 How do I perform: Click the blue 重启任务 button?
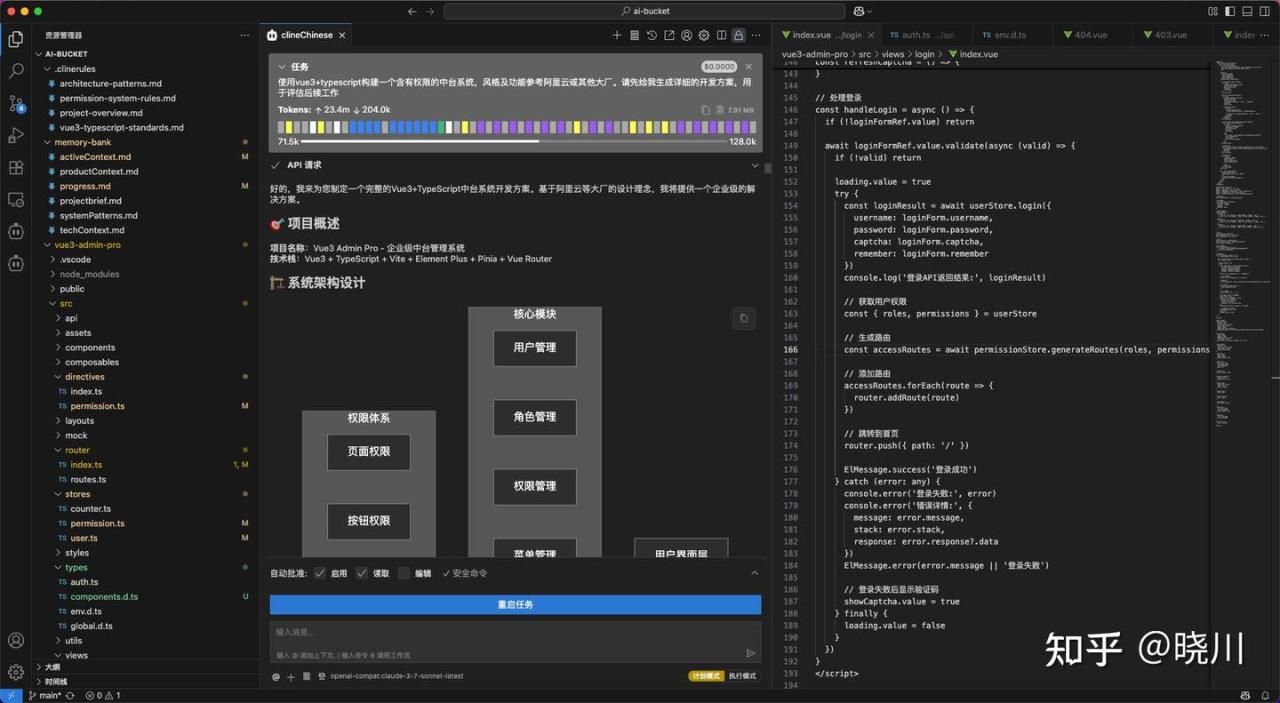tap(515, 605)
